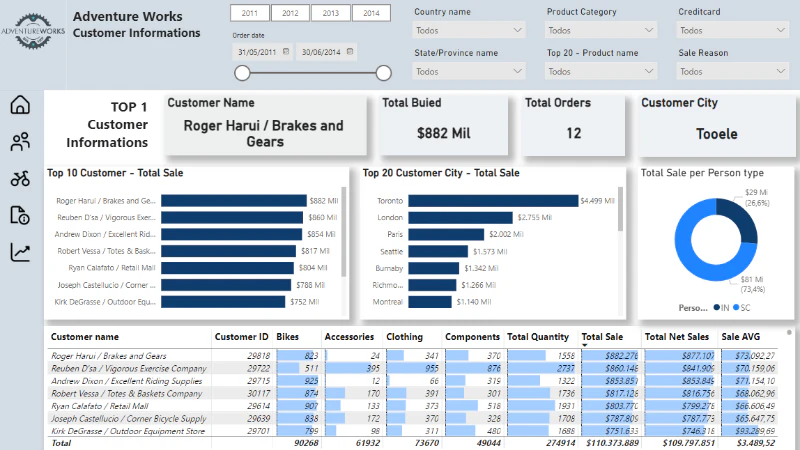
Task: Open the Bicycle products icon in sidebar
Action: tap(20, 179)
